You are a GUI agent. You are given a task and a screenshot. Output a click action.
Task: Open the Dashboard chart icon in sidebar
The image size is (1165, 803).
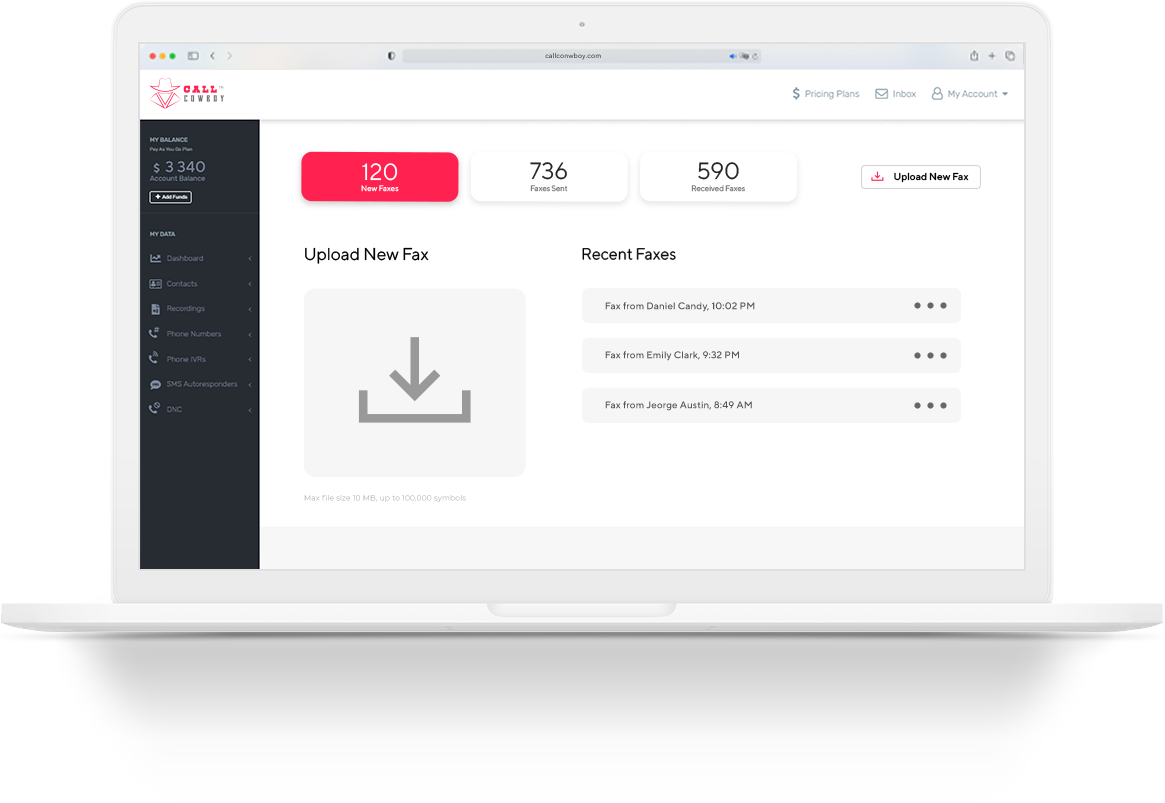[x=155, y=258]
